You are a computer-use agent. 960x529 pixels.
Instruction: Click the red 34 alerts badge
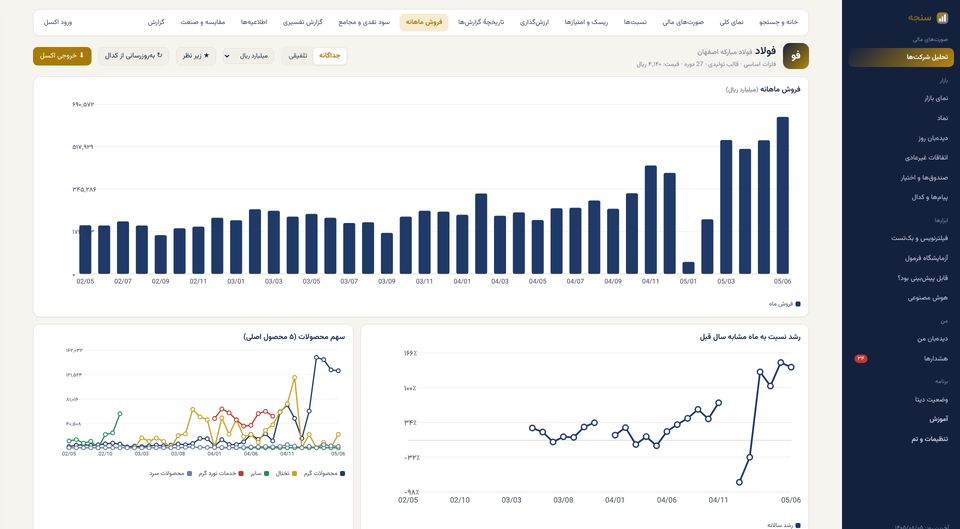point(861,359)
